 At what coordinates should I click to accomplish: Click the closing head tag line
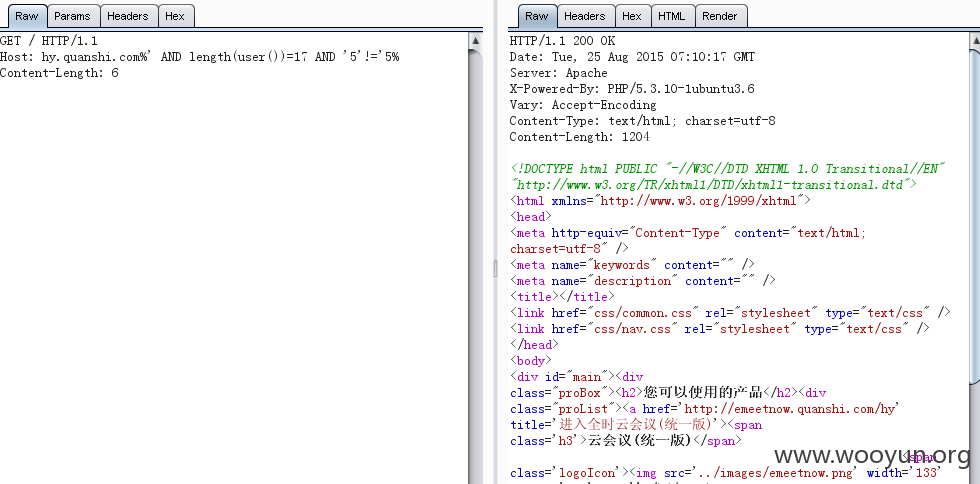534,345
